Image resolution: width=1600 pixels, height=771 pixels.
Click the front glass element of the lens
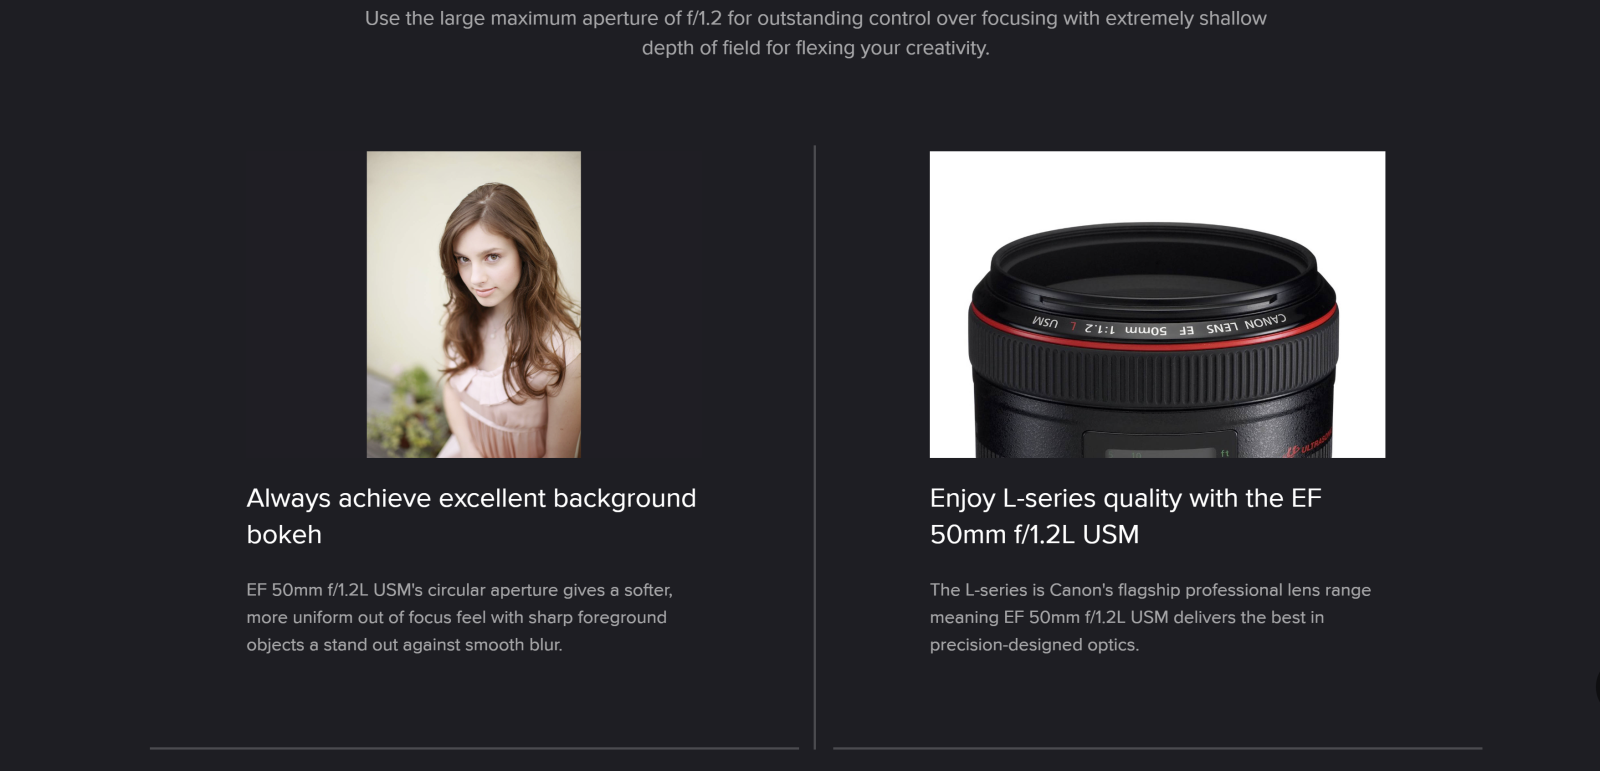pyautogui.click(x=1153, y=268)
